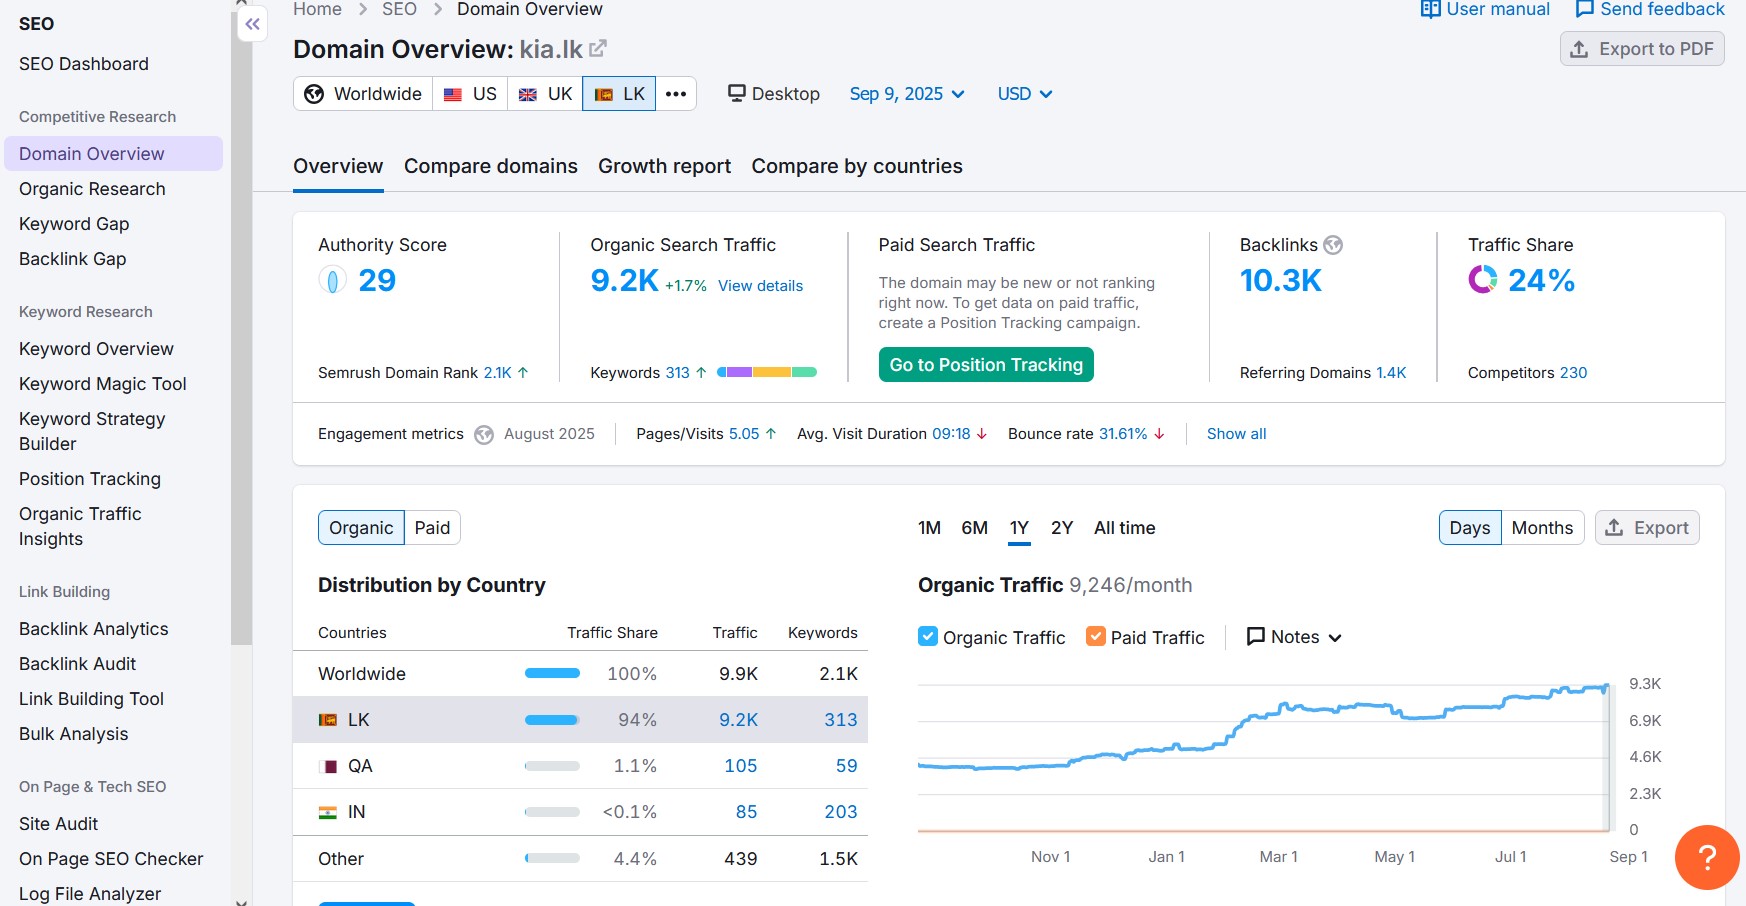The height and width of the screenshot is (906, 1746).
Task: Set chart granularity to Months
Action: [1542, 528]
